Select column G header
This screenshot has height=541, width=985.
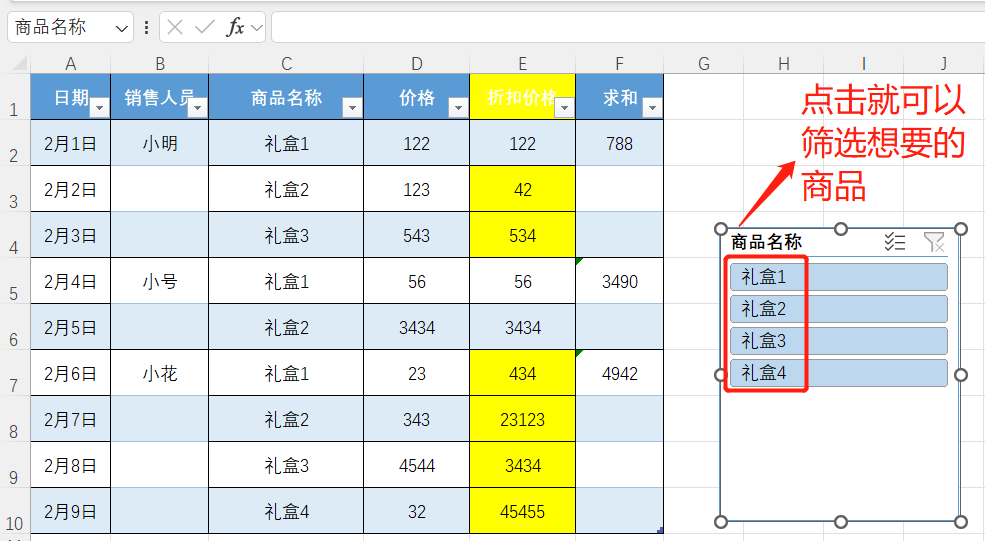click(704, 63)
